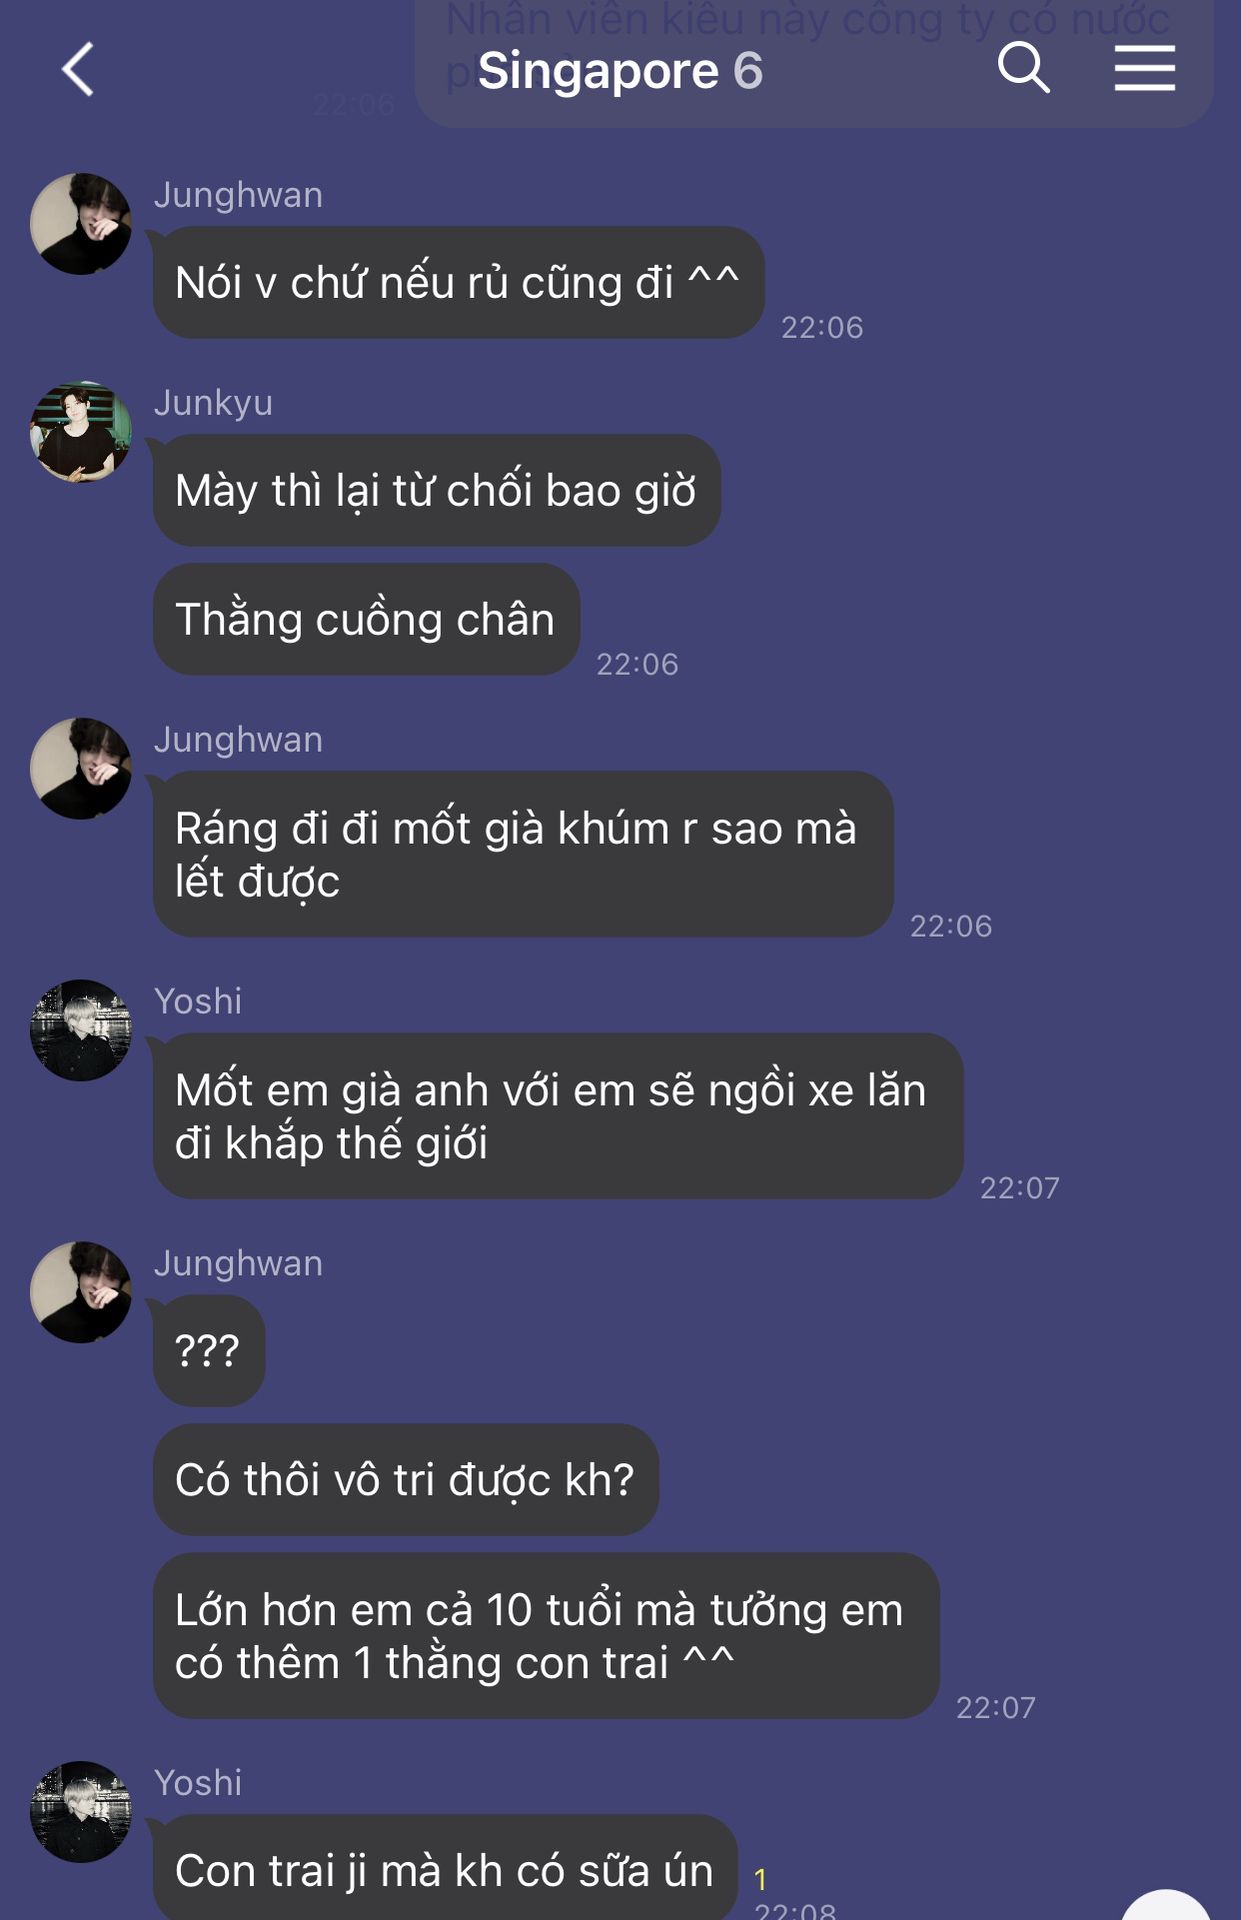Tap the back arrow icon
Image resolution: width=1241 pixels, height=1920 pixels.
[x=78, y=69]
